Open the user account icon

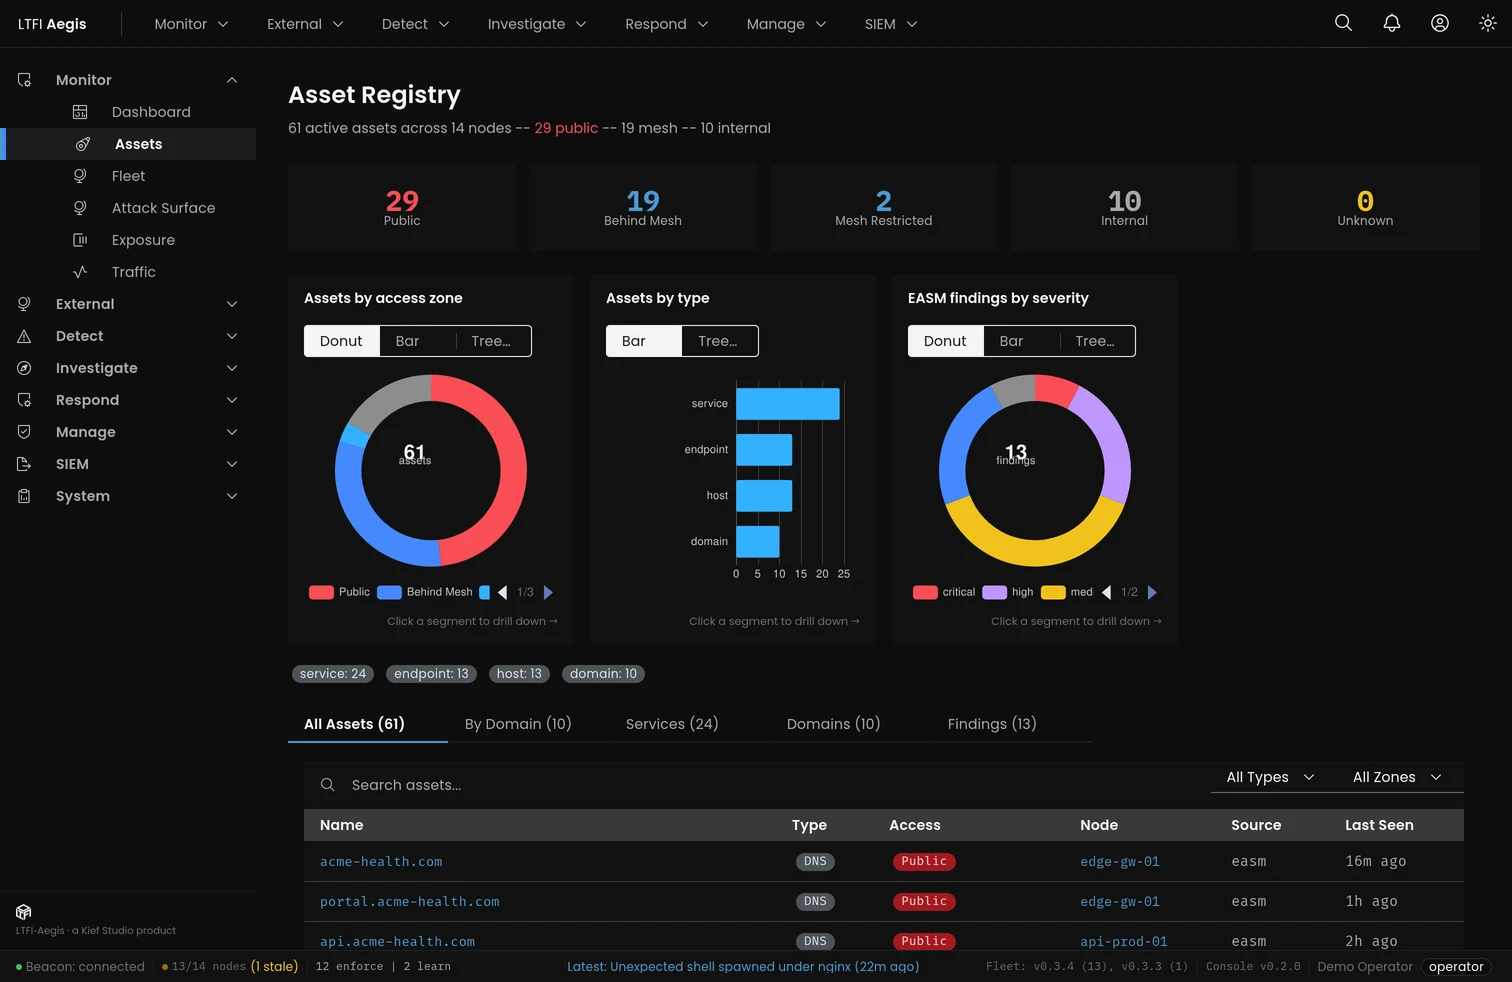pos(1439,23)
